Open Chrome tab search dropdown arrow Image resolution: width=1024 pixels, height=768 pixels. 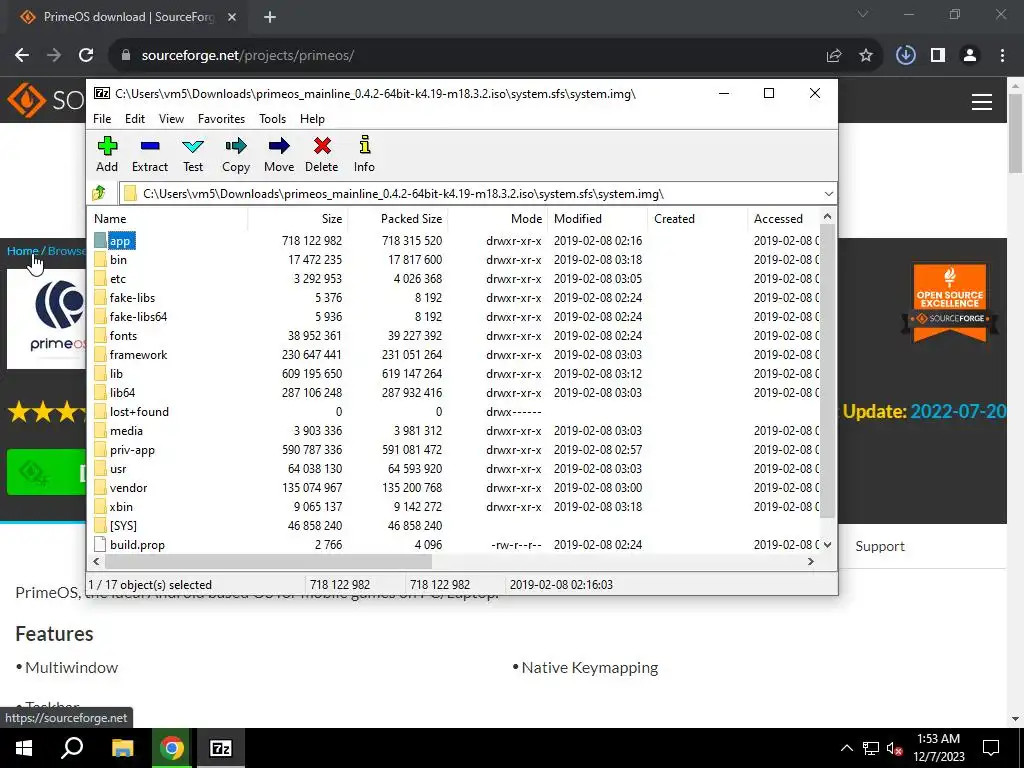[x=863, y=14]
